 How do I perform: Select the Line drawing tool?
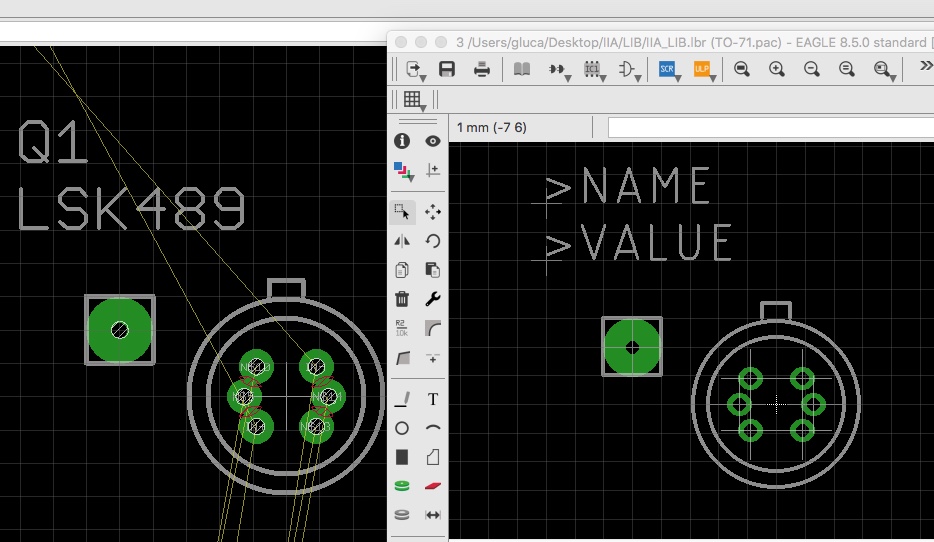(403, 399)
